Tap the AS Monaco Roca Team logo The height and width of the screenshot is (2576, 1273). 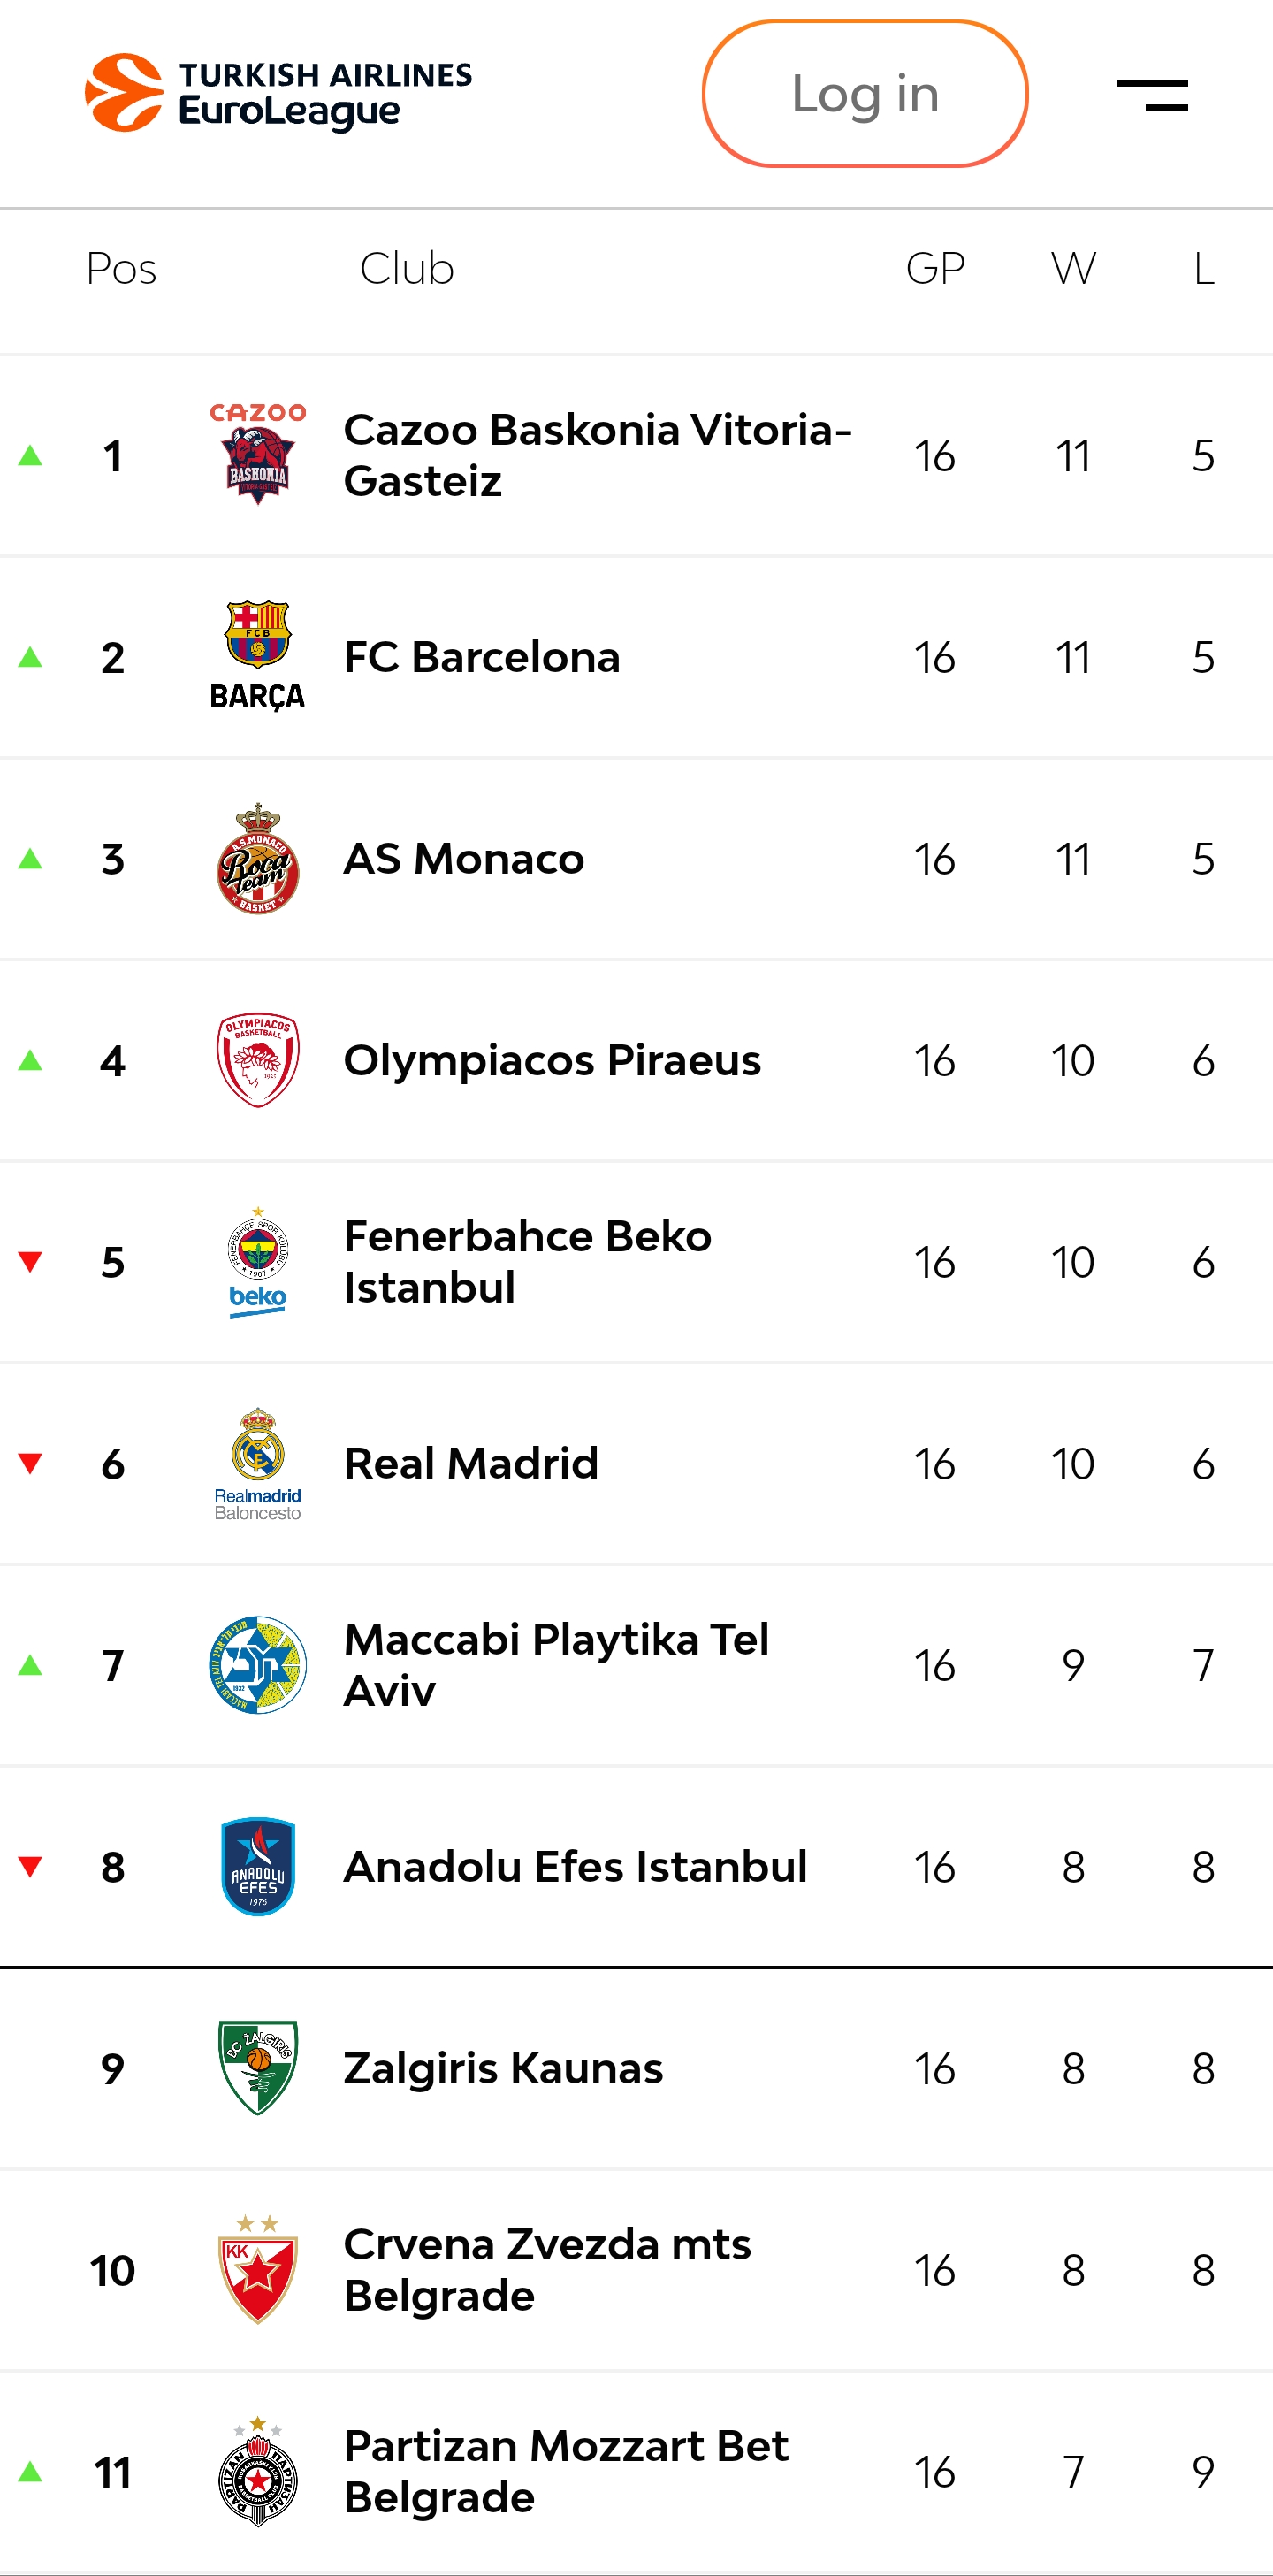258,859
